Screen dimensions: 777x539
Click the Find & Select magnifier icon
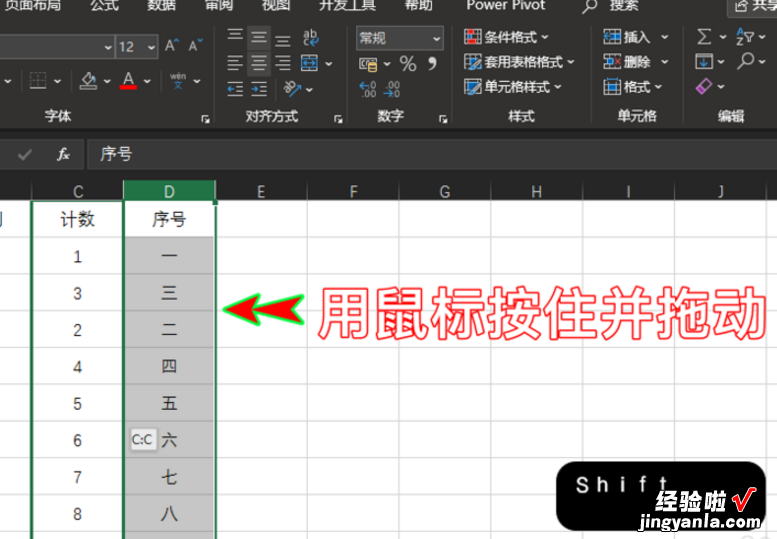(745, 61)
